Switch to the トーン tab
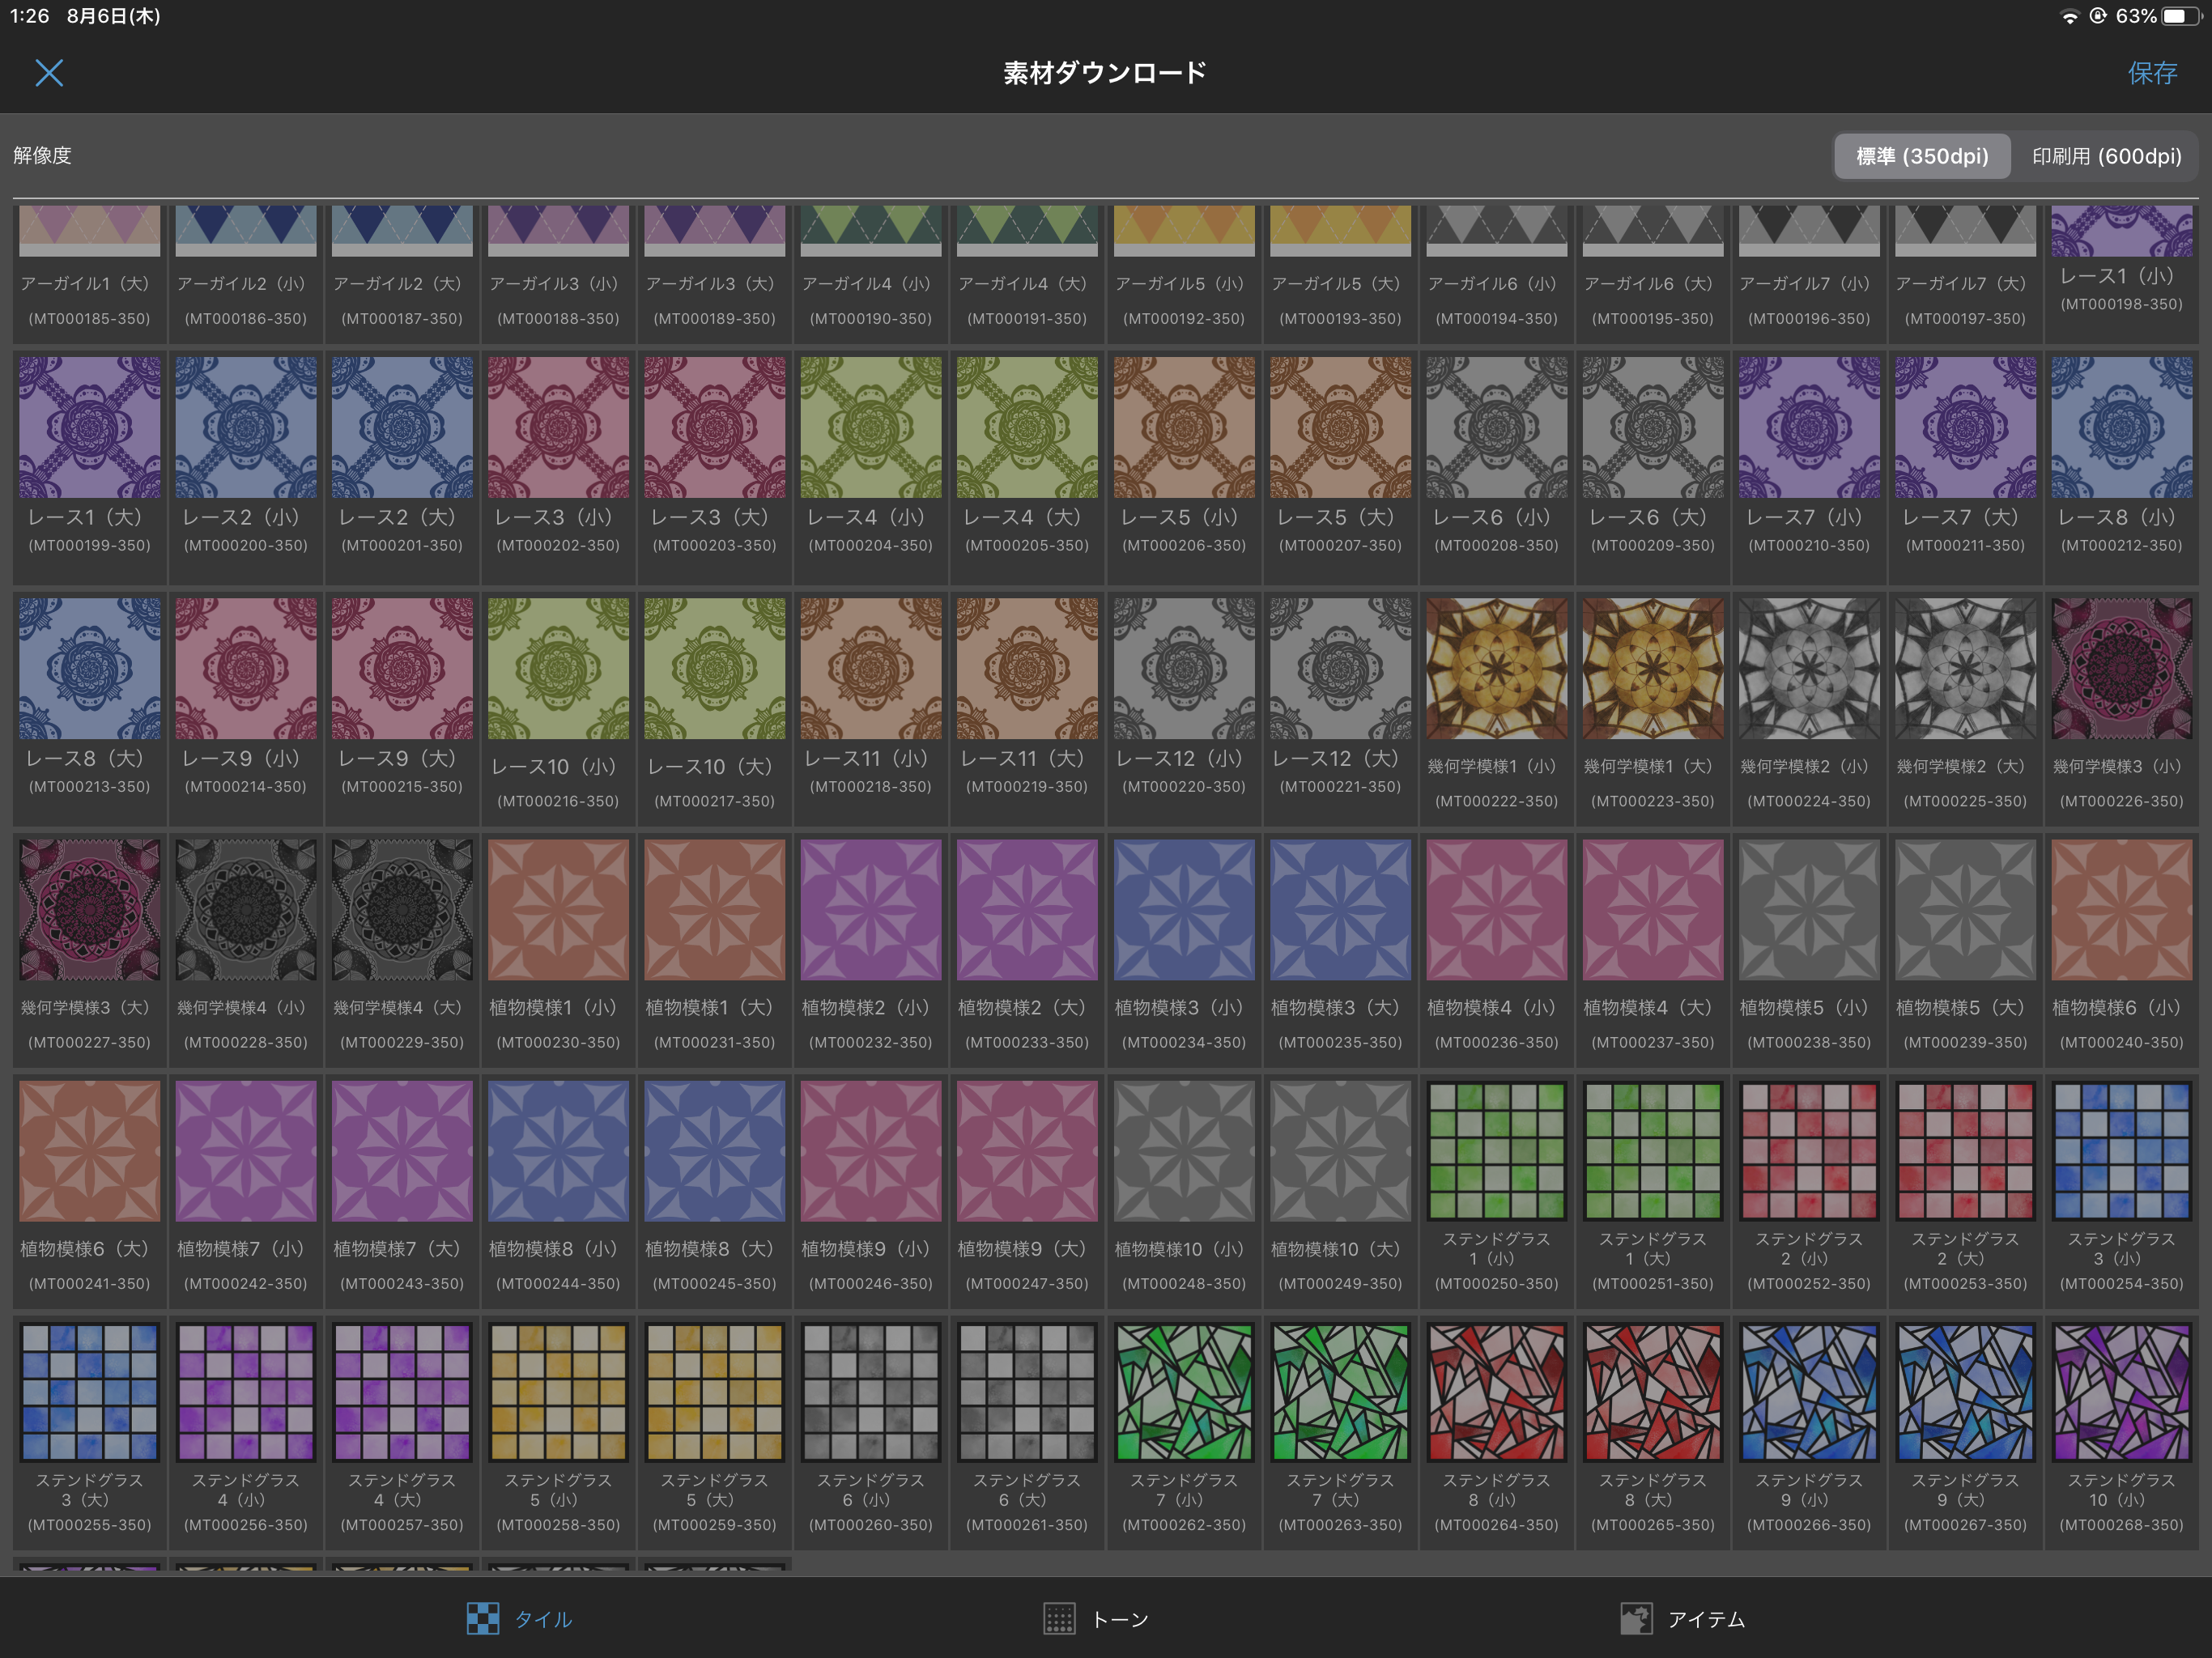The height and width of the screenshot is (1658, 2212). (x=1096, y=1619)
